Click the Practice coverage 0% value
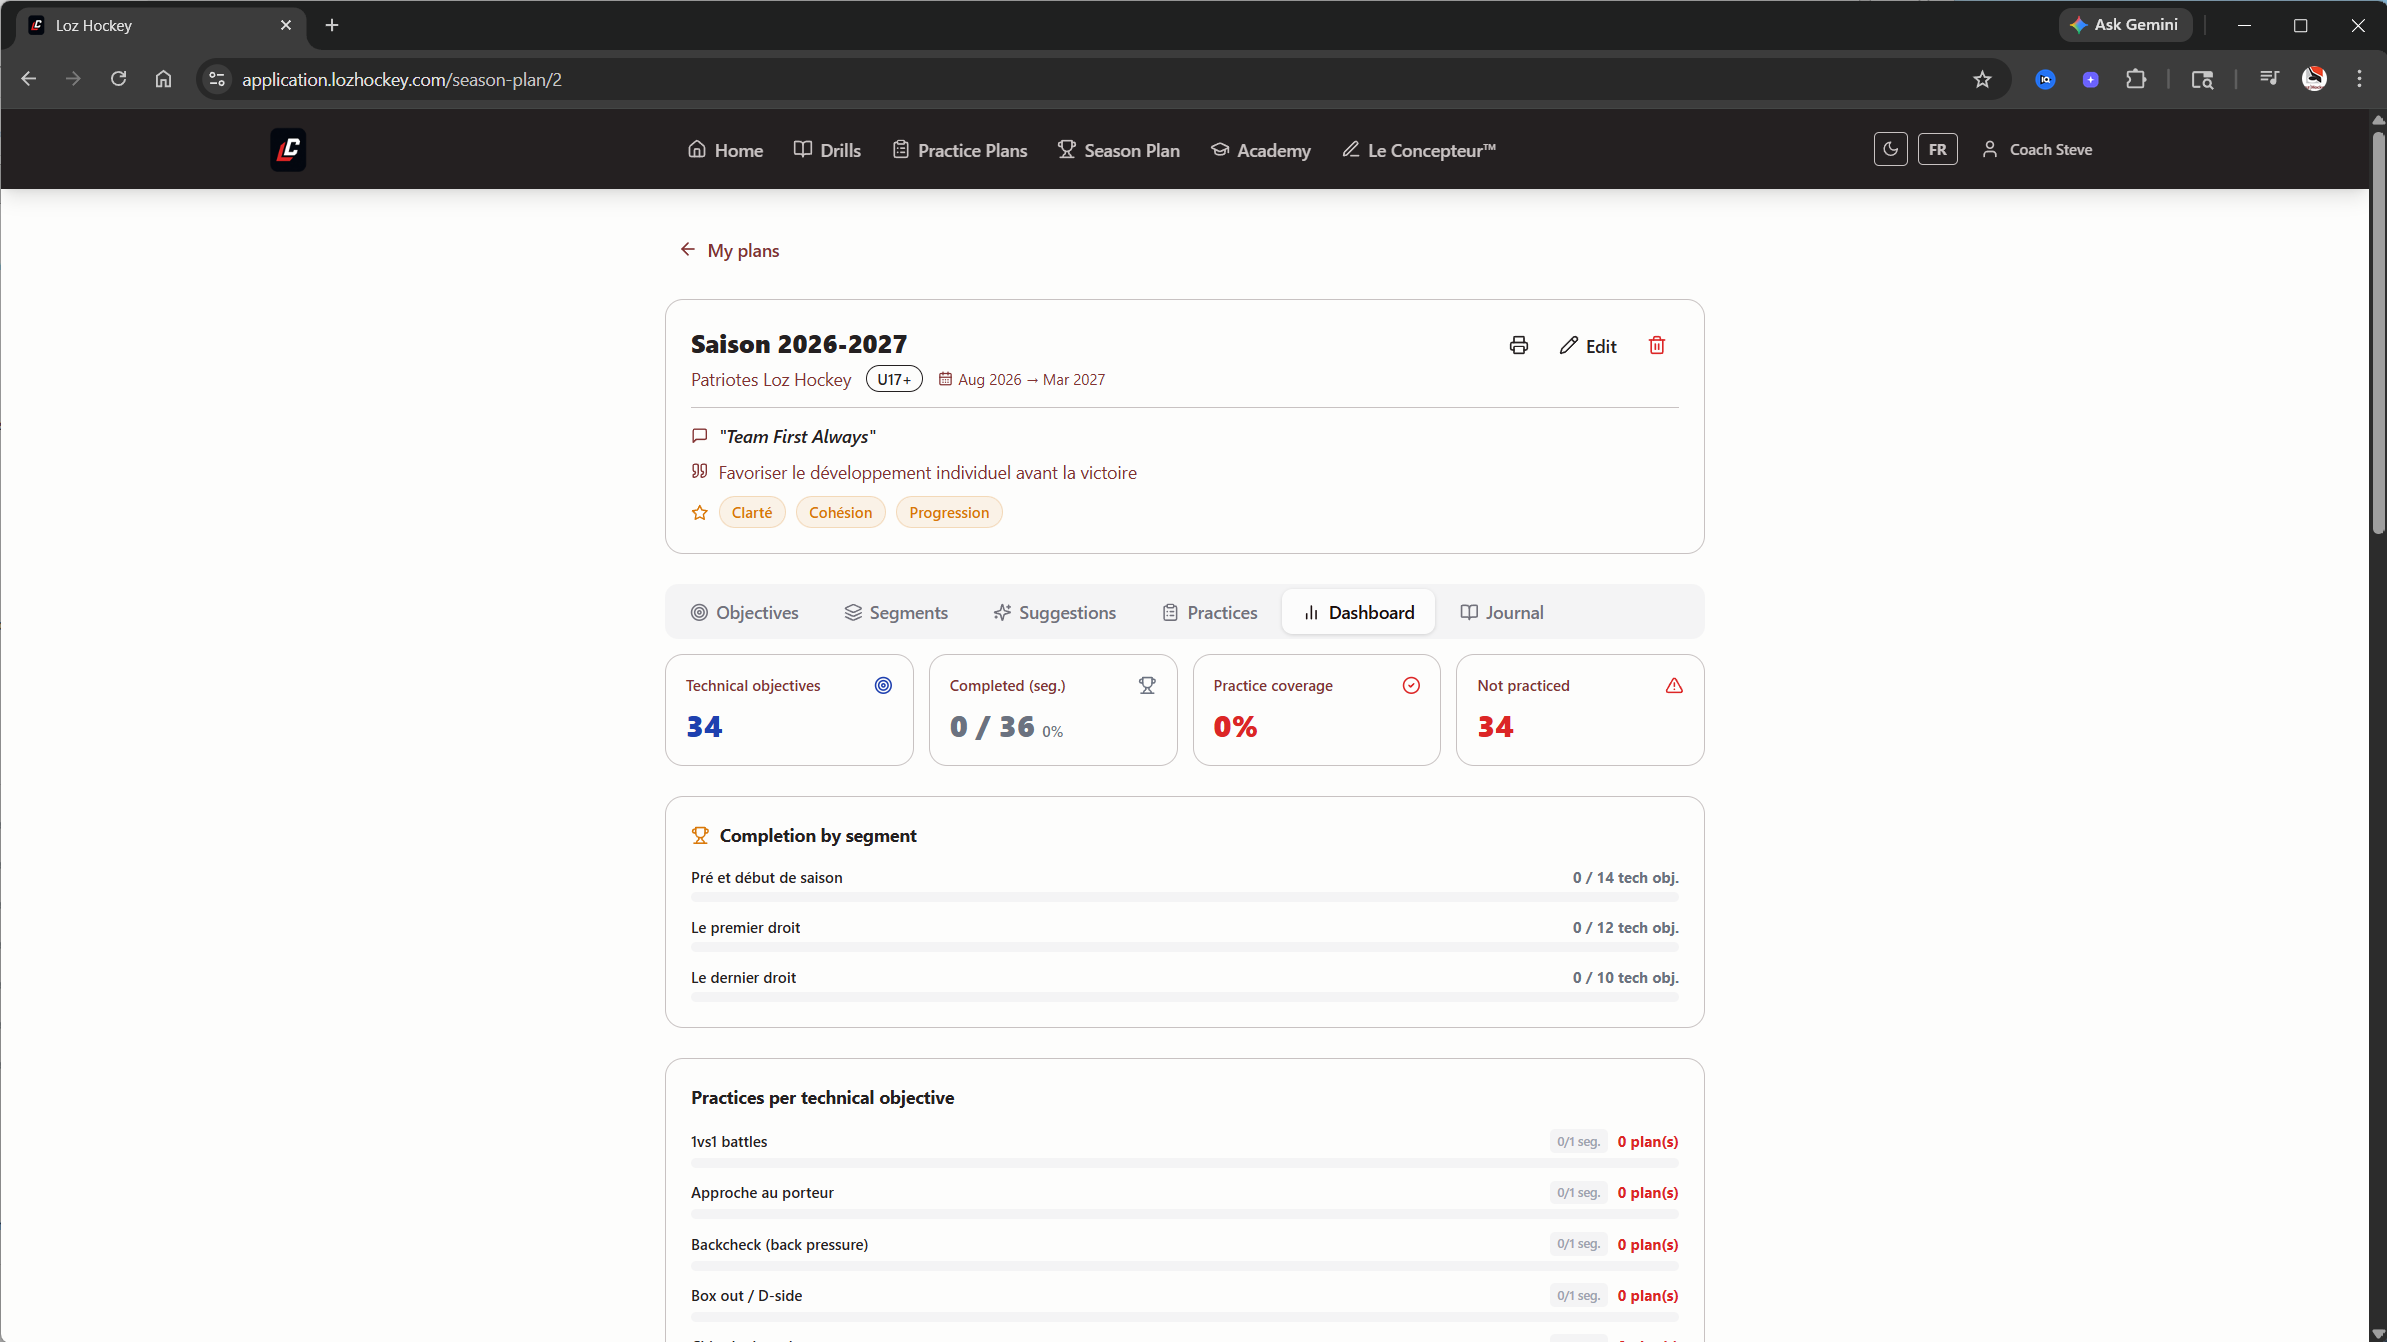Screen dimensions: 2387x1342 click(1235, 727)
